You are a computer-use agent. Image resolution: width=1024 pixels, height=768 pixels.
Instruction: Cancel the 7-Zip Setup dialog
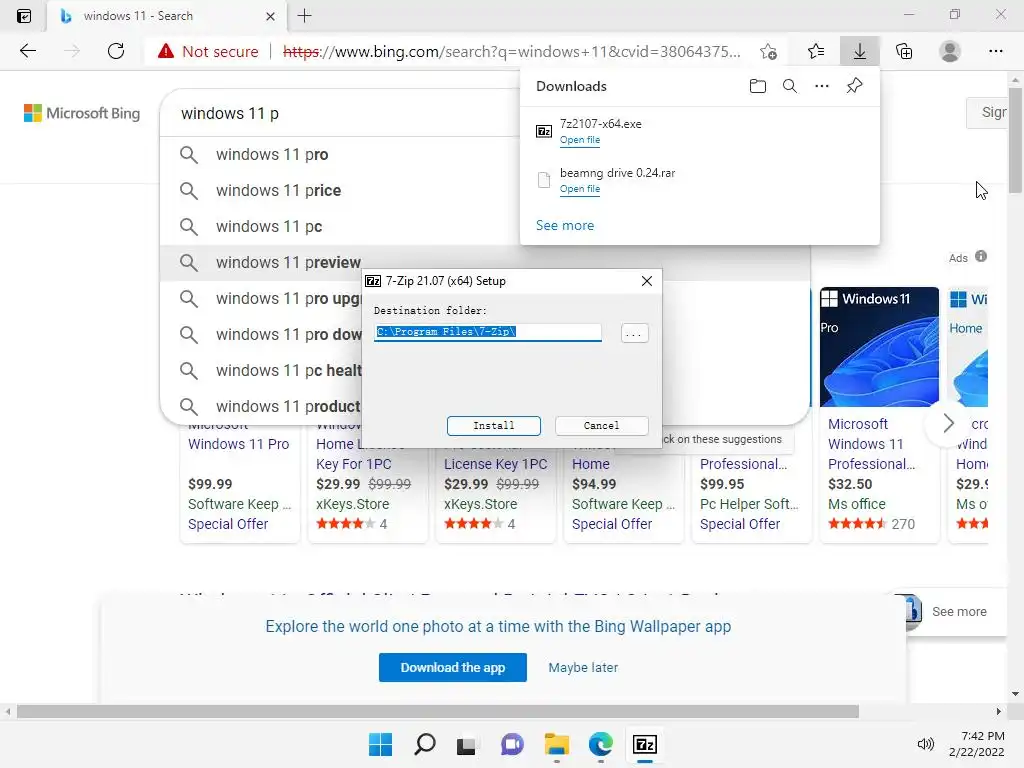(601, 426)
